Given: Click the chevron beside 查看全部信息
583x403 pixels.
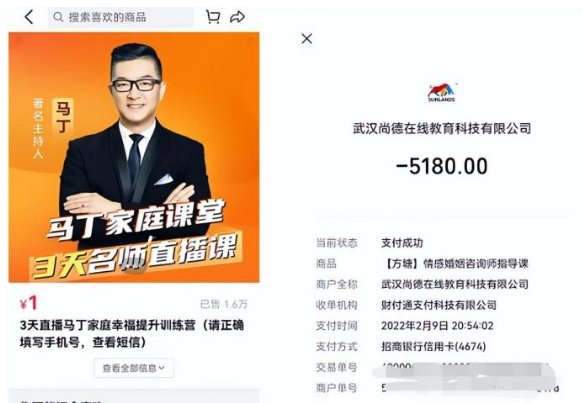Looking at the screenshot, I should [x=162, y=368].
